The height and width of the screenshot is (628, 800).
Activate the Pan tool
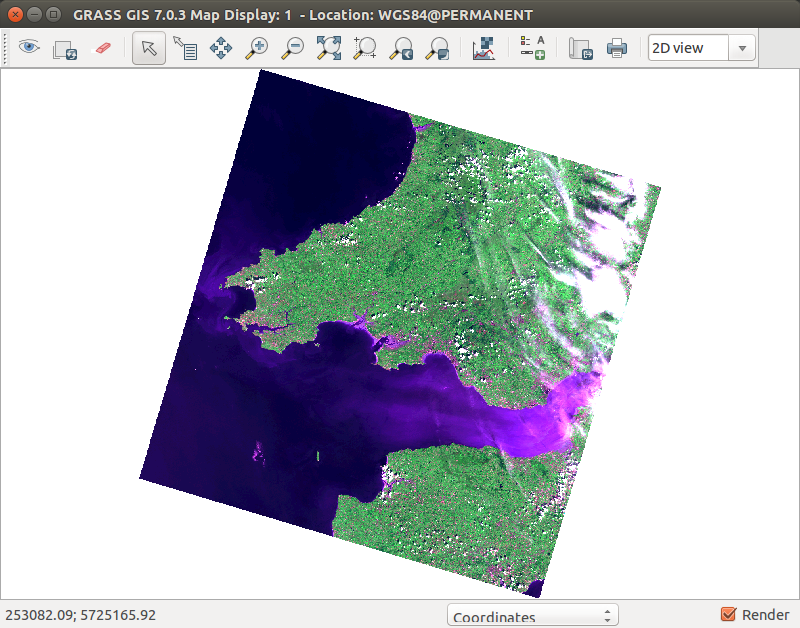(220, 48)
